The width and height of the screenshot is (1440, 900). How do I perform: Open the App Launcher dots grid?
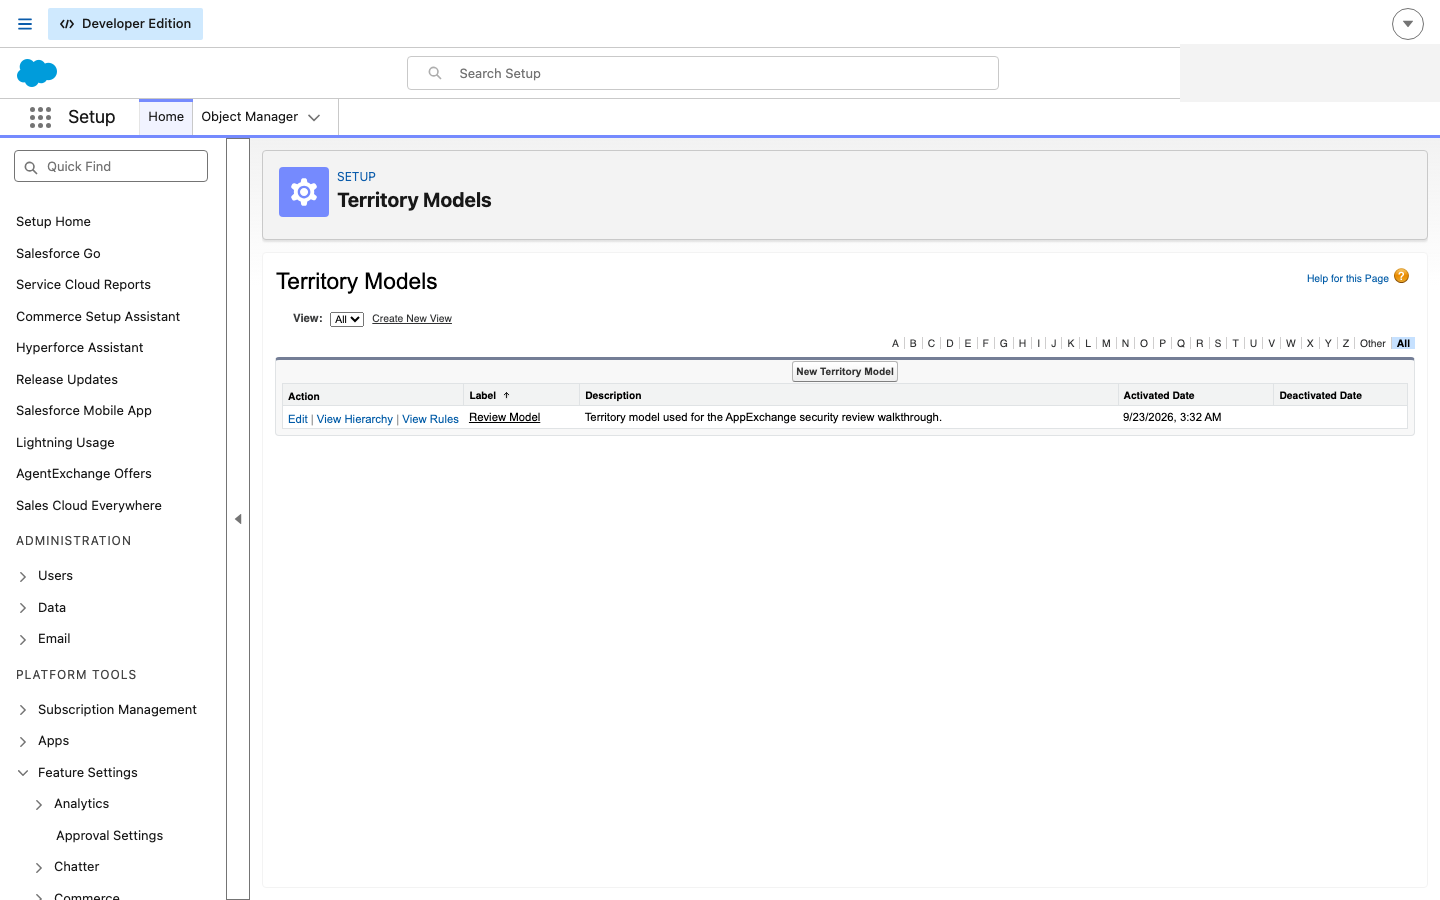(x=40, y=117)
